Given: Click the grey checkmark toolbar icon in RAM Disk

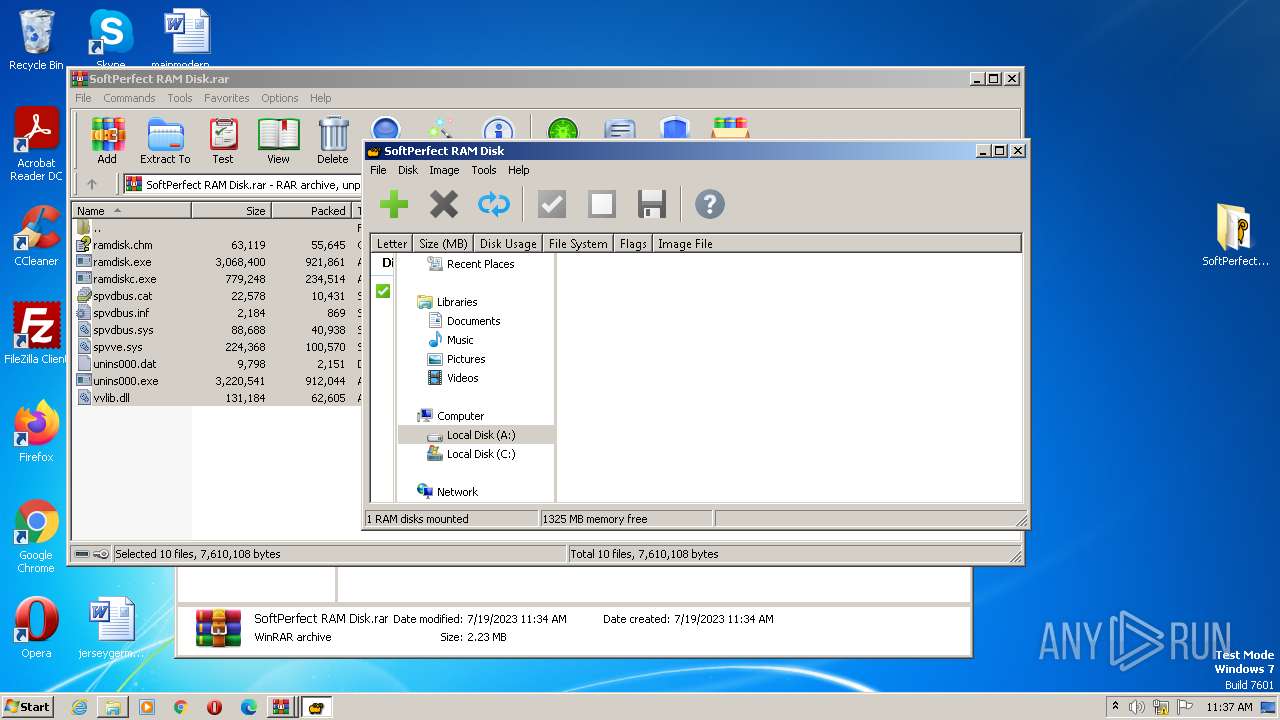Looking at the screenshot, I should pyautogui.click(x=552, y=204).
